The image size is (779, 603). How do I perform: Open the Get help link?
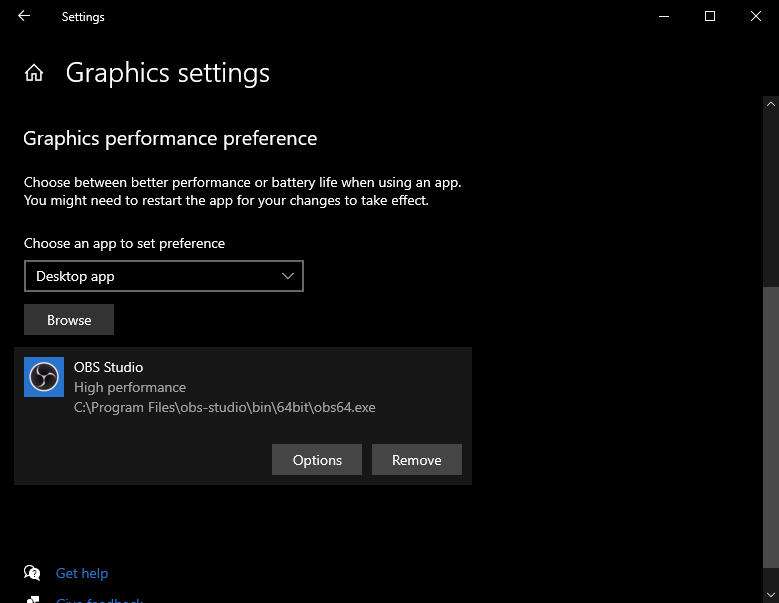(82, 573)
